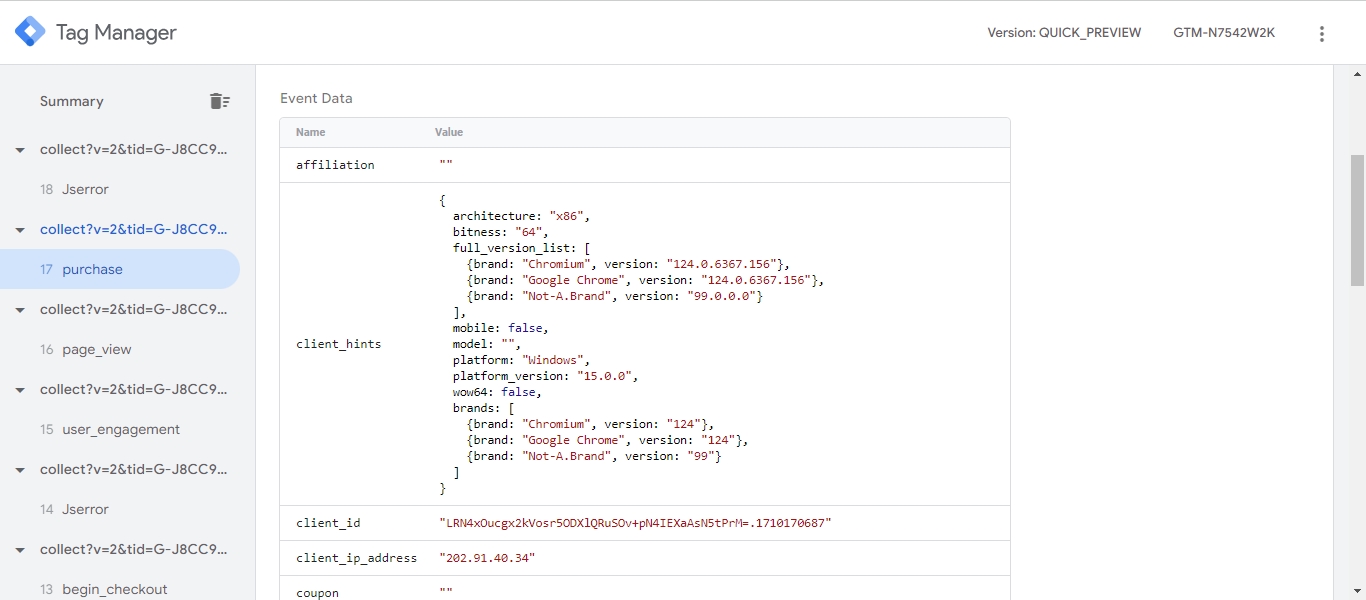Clear the event list with trash icon
This screenshot has height=600, width=1366.
click(x=220, y=101)
